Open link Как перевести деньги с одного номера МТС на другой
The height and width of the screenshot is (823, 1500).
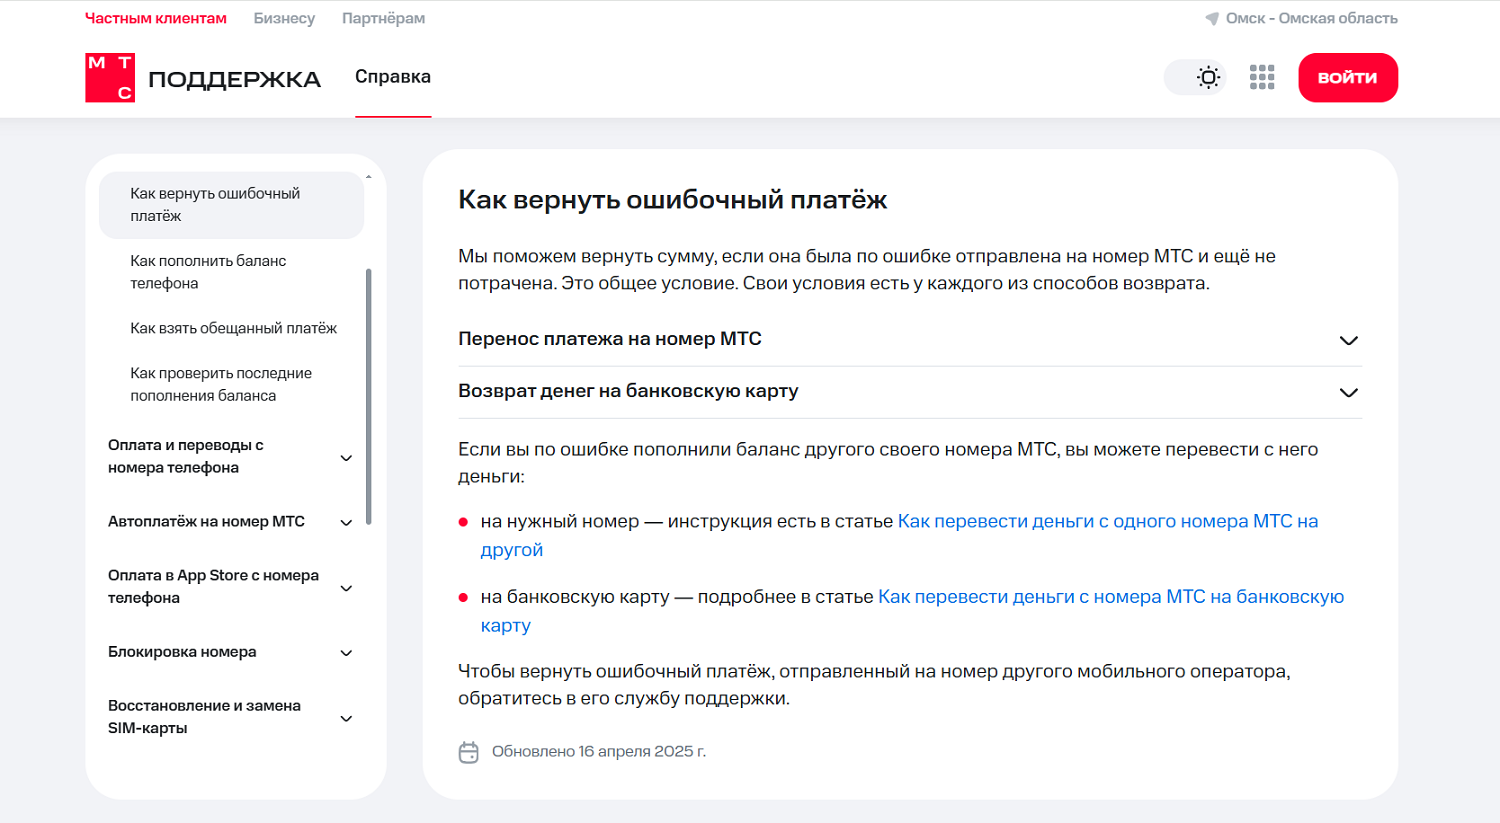coord(1108,521)
